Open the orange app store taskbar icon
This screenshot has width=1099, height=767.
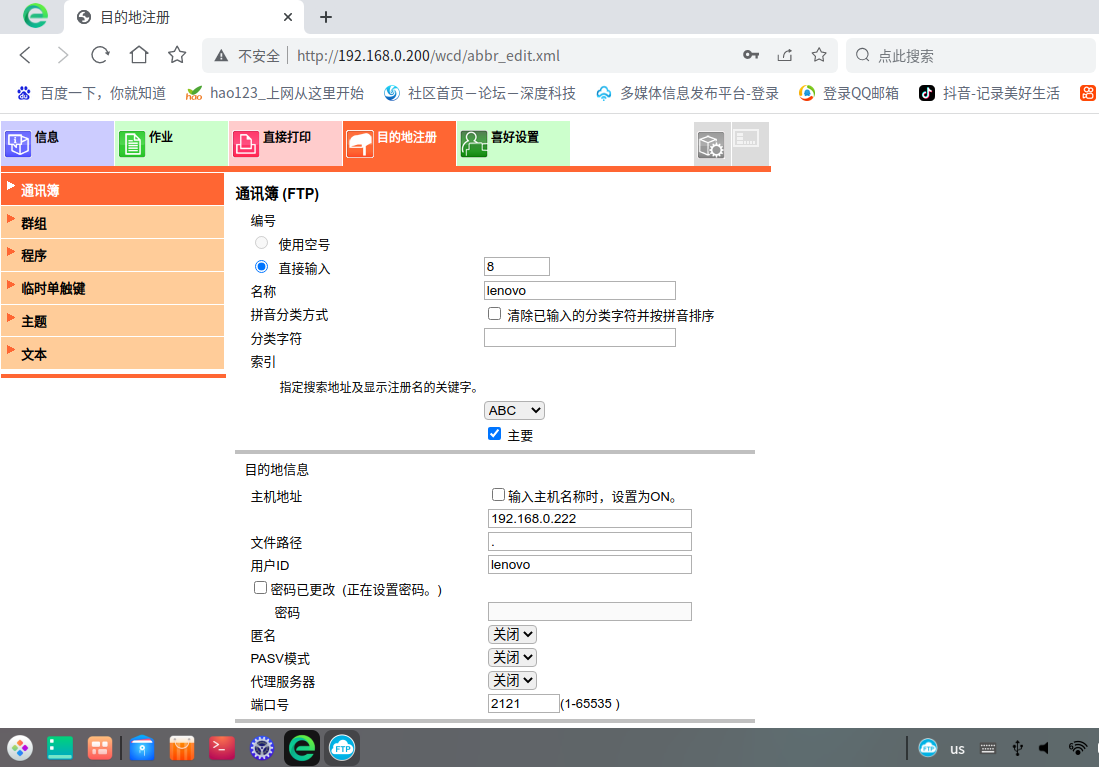pos(182,748)
